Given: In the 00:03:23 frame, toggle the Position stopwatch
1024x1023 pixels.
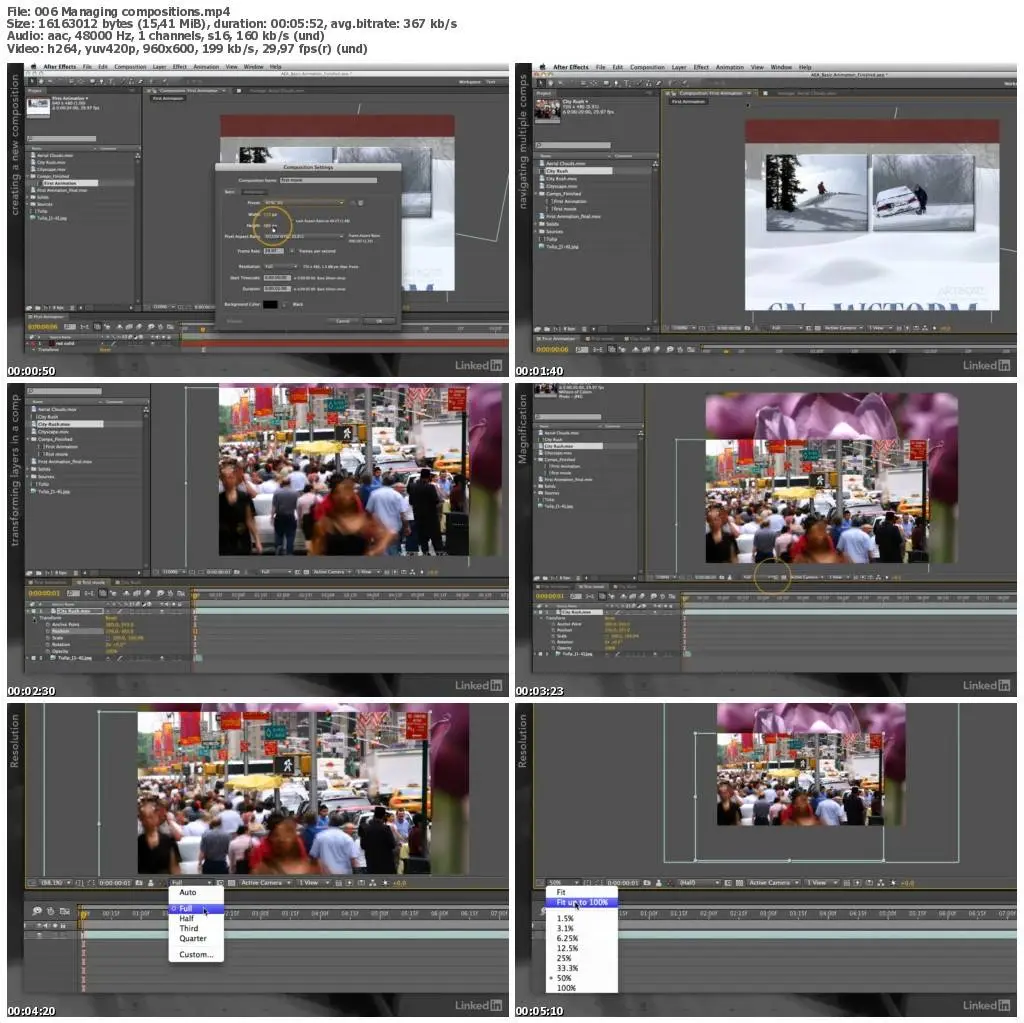Looking at the screenshot, I should [x=553, y=630].
